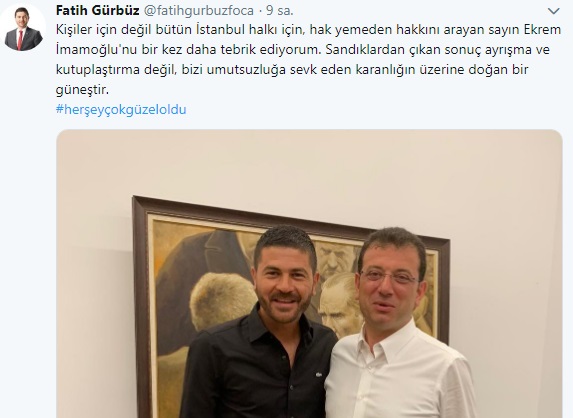Screen dimensions: 573x418
Task: Click the word "kutuplaştırma" in the tweet
Action: [x=98, y=70]
